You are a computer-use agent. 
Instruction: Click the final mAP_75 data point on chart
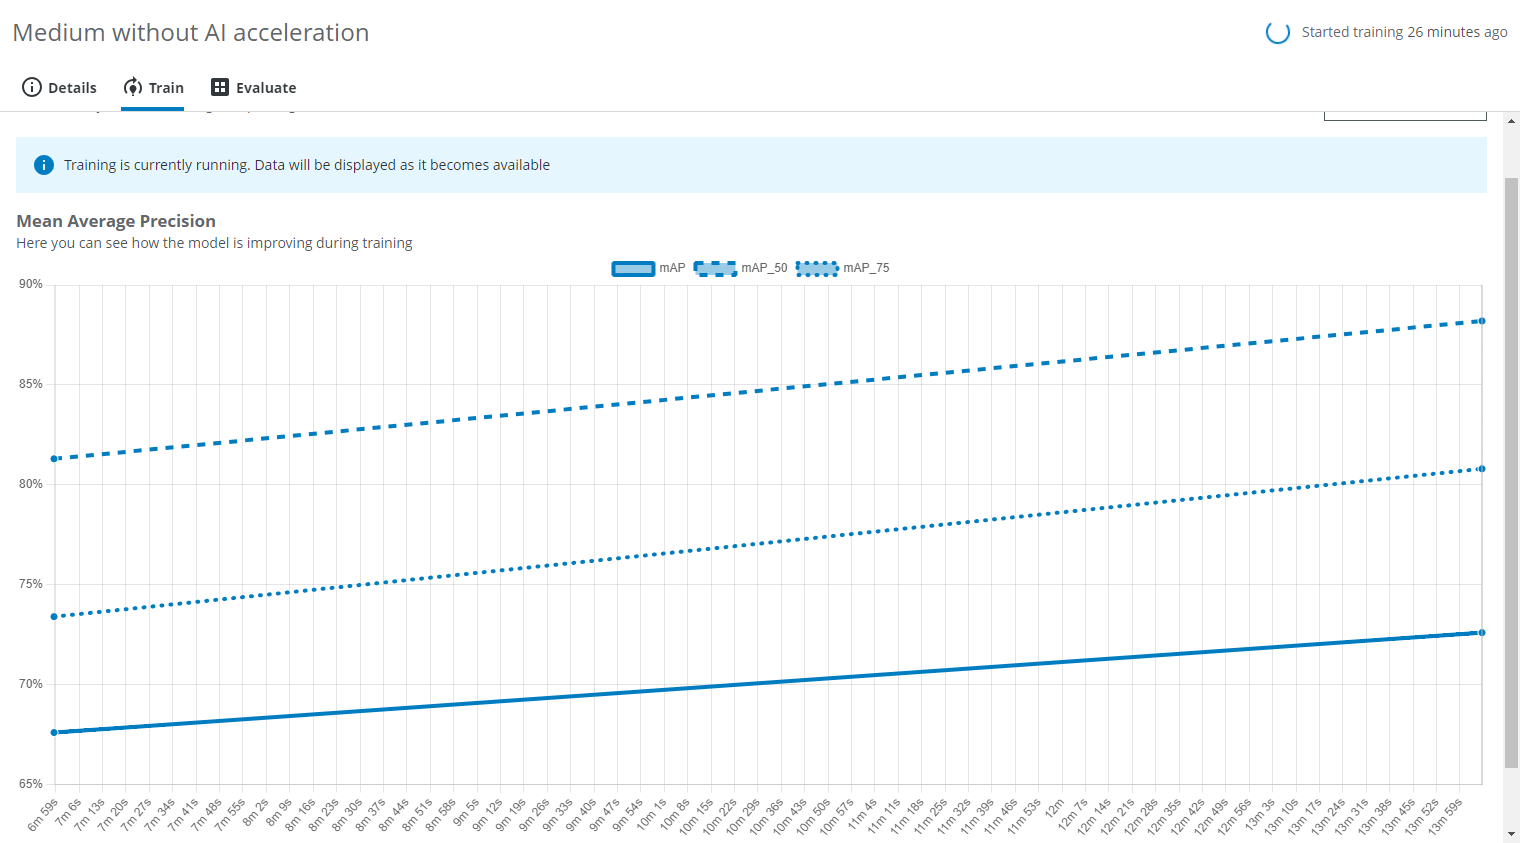1481,469
